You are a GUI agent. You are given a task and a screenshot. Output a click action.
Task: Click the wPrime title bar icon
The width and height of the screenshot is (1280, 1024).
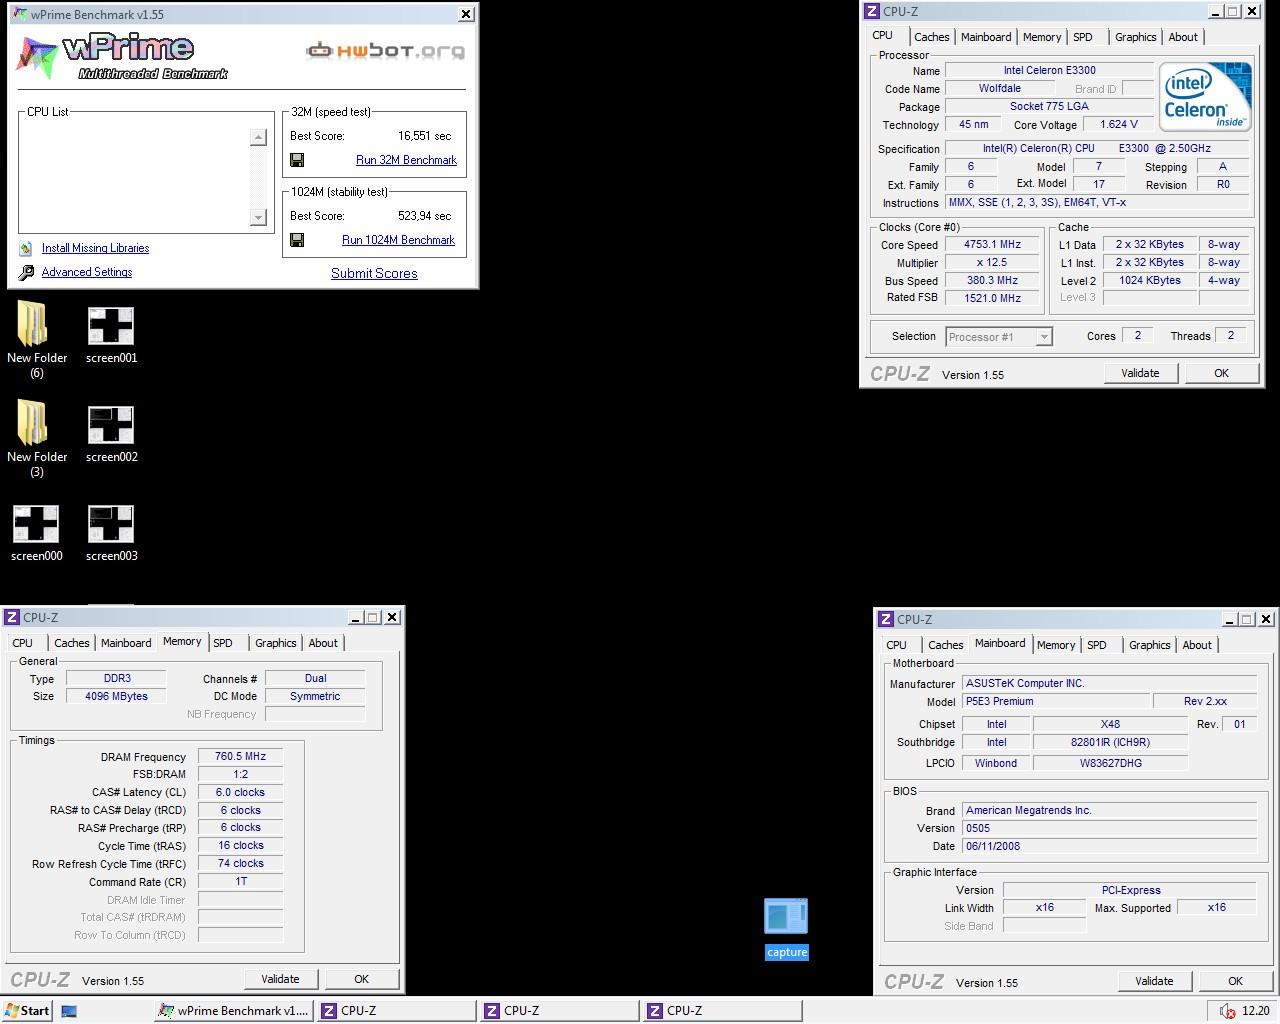pos(19,14)
